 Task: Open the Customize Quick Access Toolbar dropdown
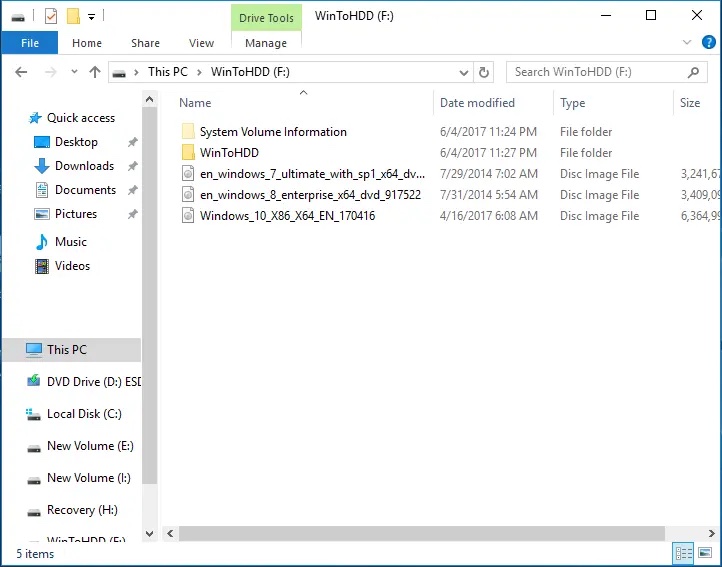pyautogui.click(x=92, y=18)
